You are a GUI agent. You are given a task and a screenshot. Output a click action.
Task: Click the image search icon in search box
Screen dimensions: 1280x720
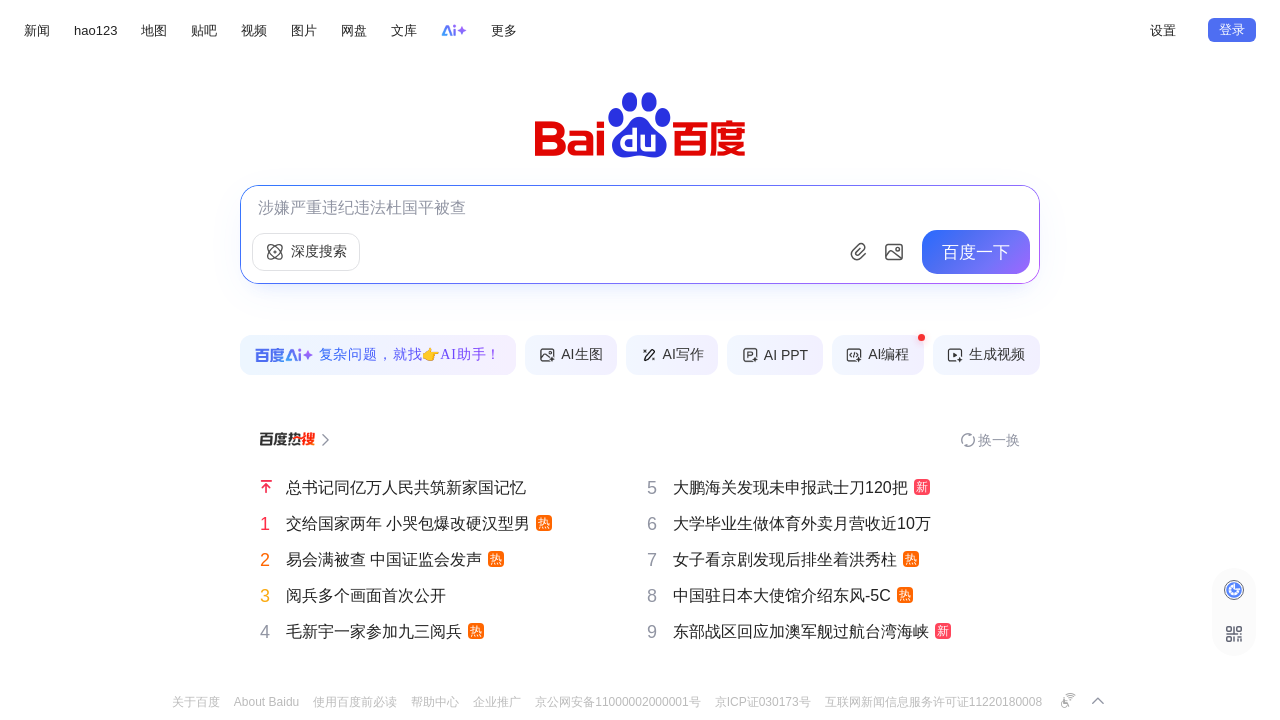[894, 252]
